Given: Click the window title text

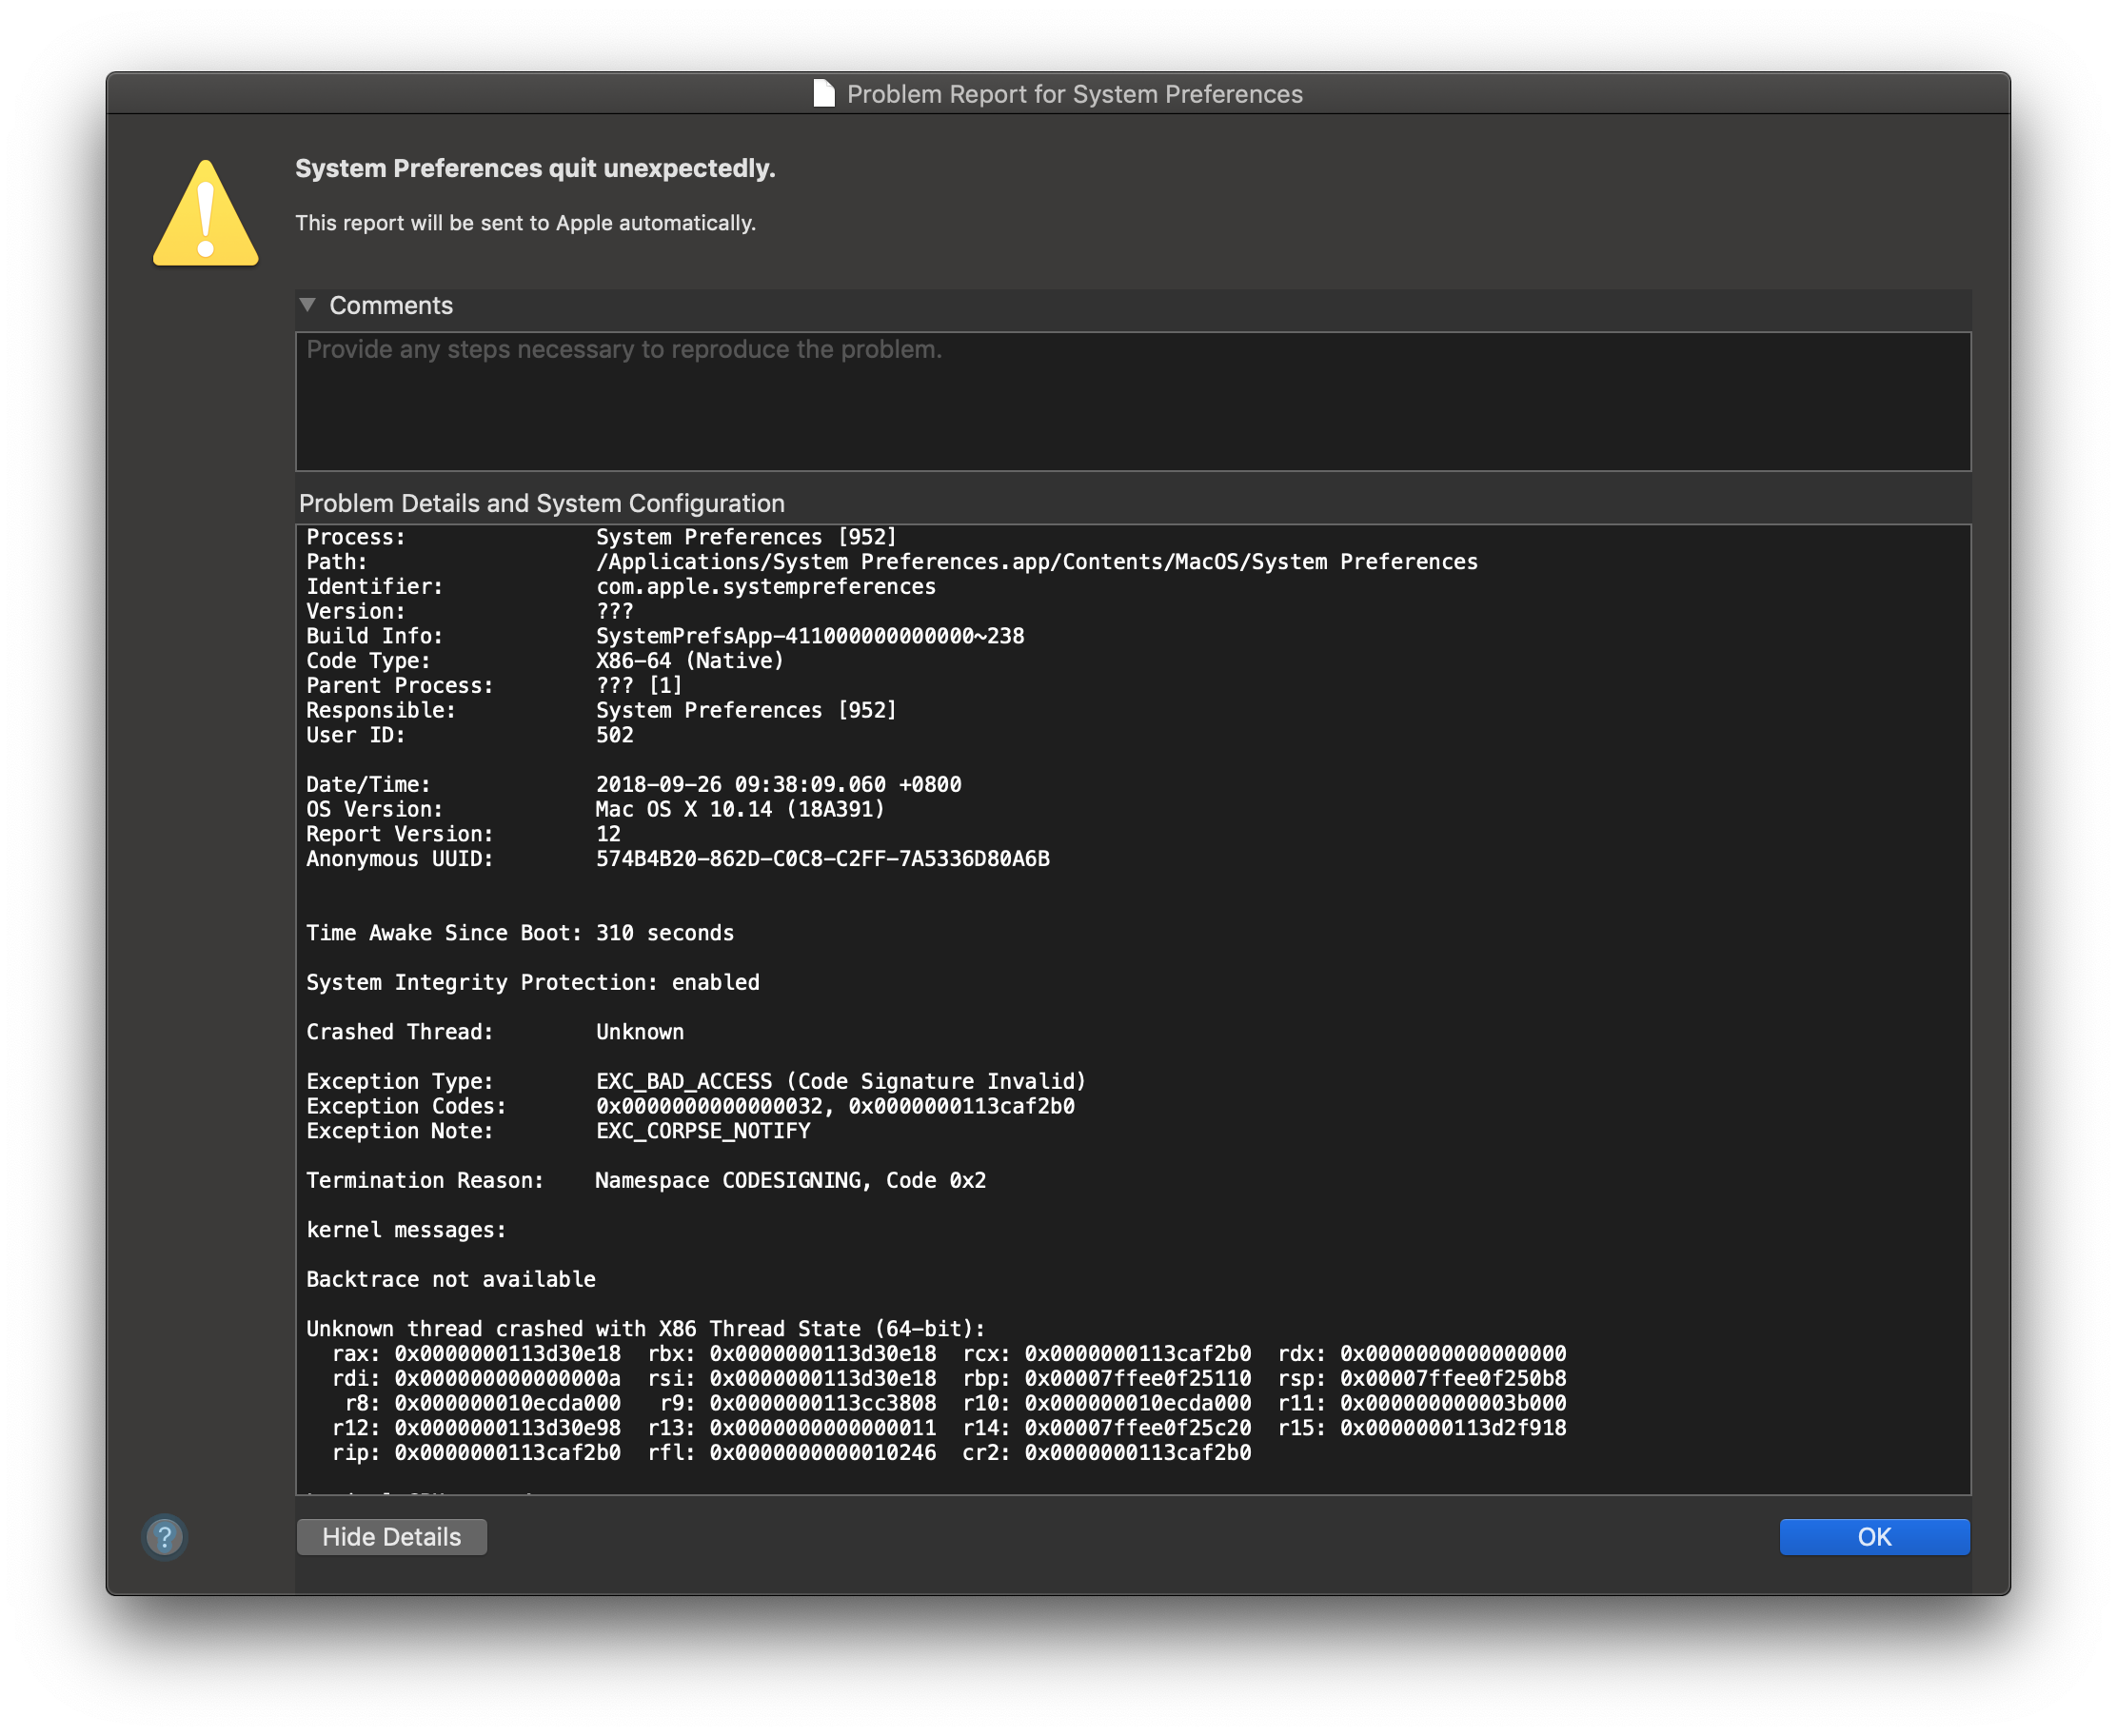Looking at the screenshot, I should pyautogui.click(x=1074, y=94).
